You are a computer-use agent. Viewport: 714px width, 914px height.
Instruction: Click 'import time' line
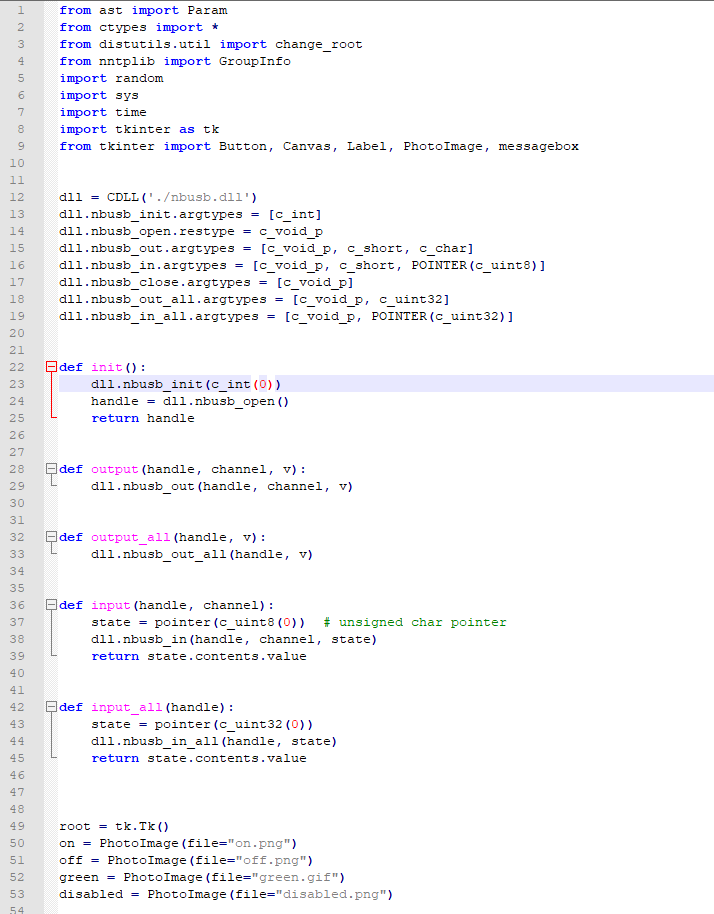tap(103, 113)
